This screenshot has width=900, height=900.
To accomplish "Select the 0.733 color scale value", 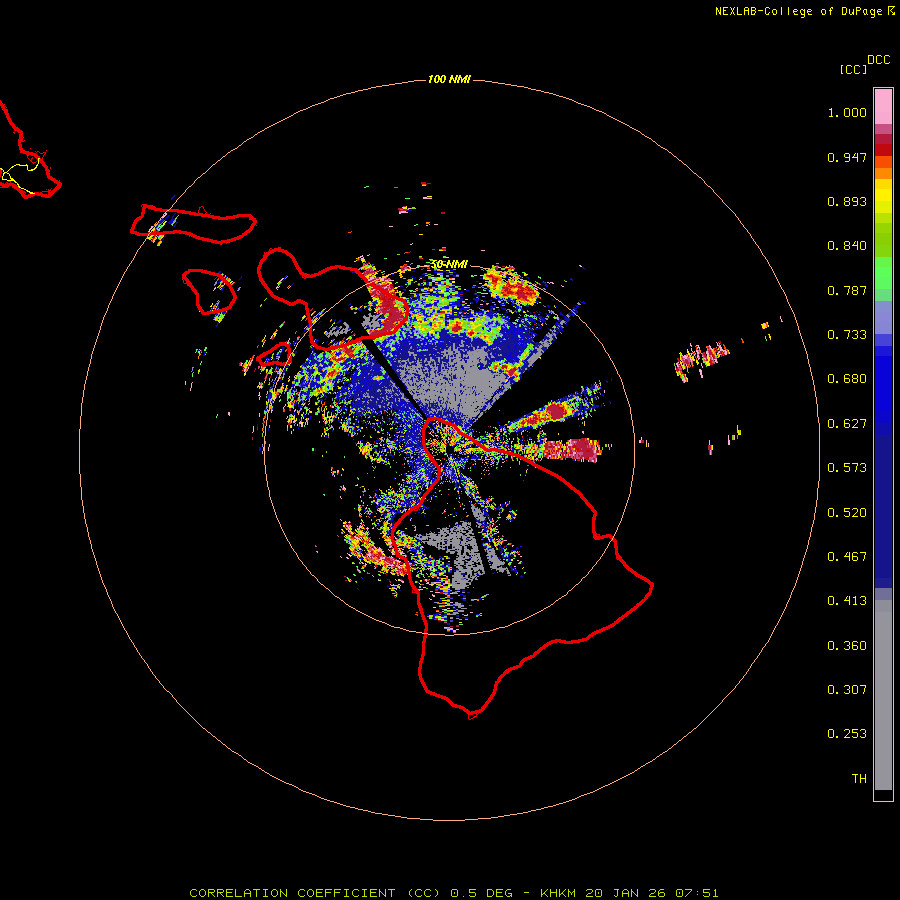I will coord(847,335).
